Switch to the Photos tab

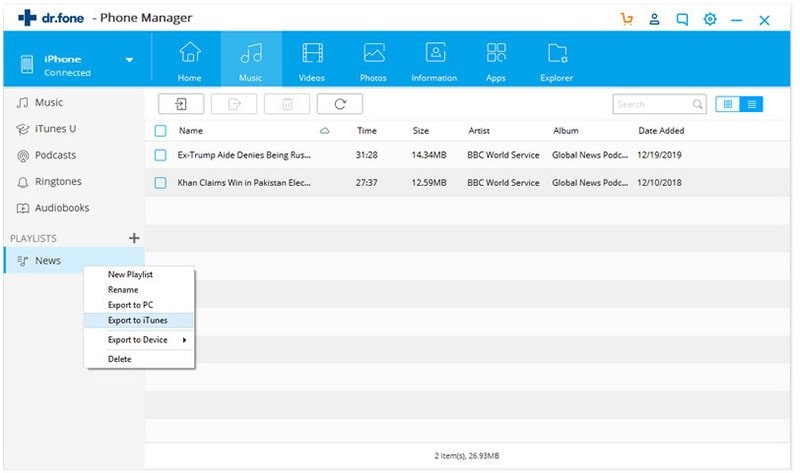[373, 61]
